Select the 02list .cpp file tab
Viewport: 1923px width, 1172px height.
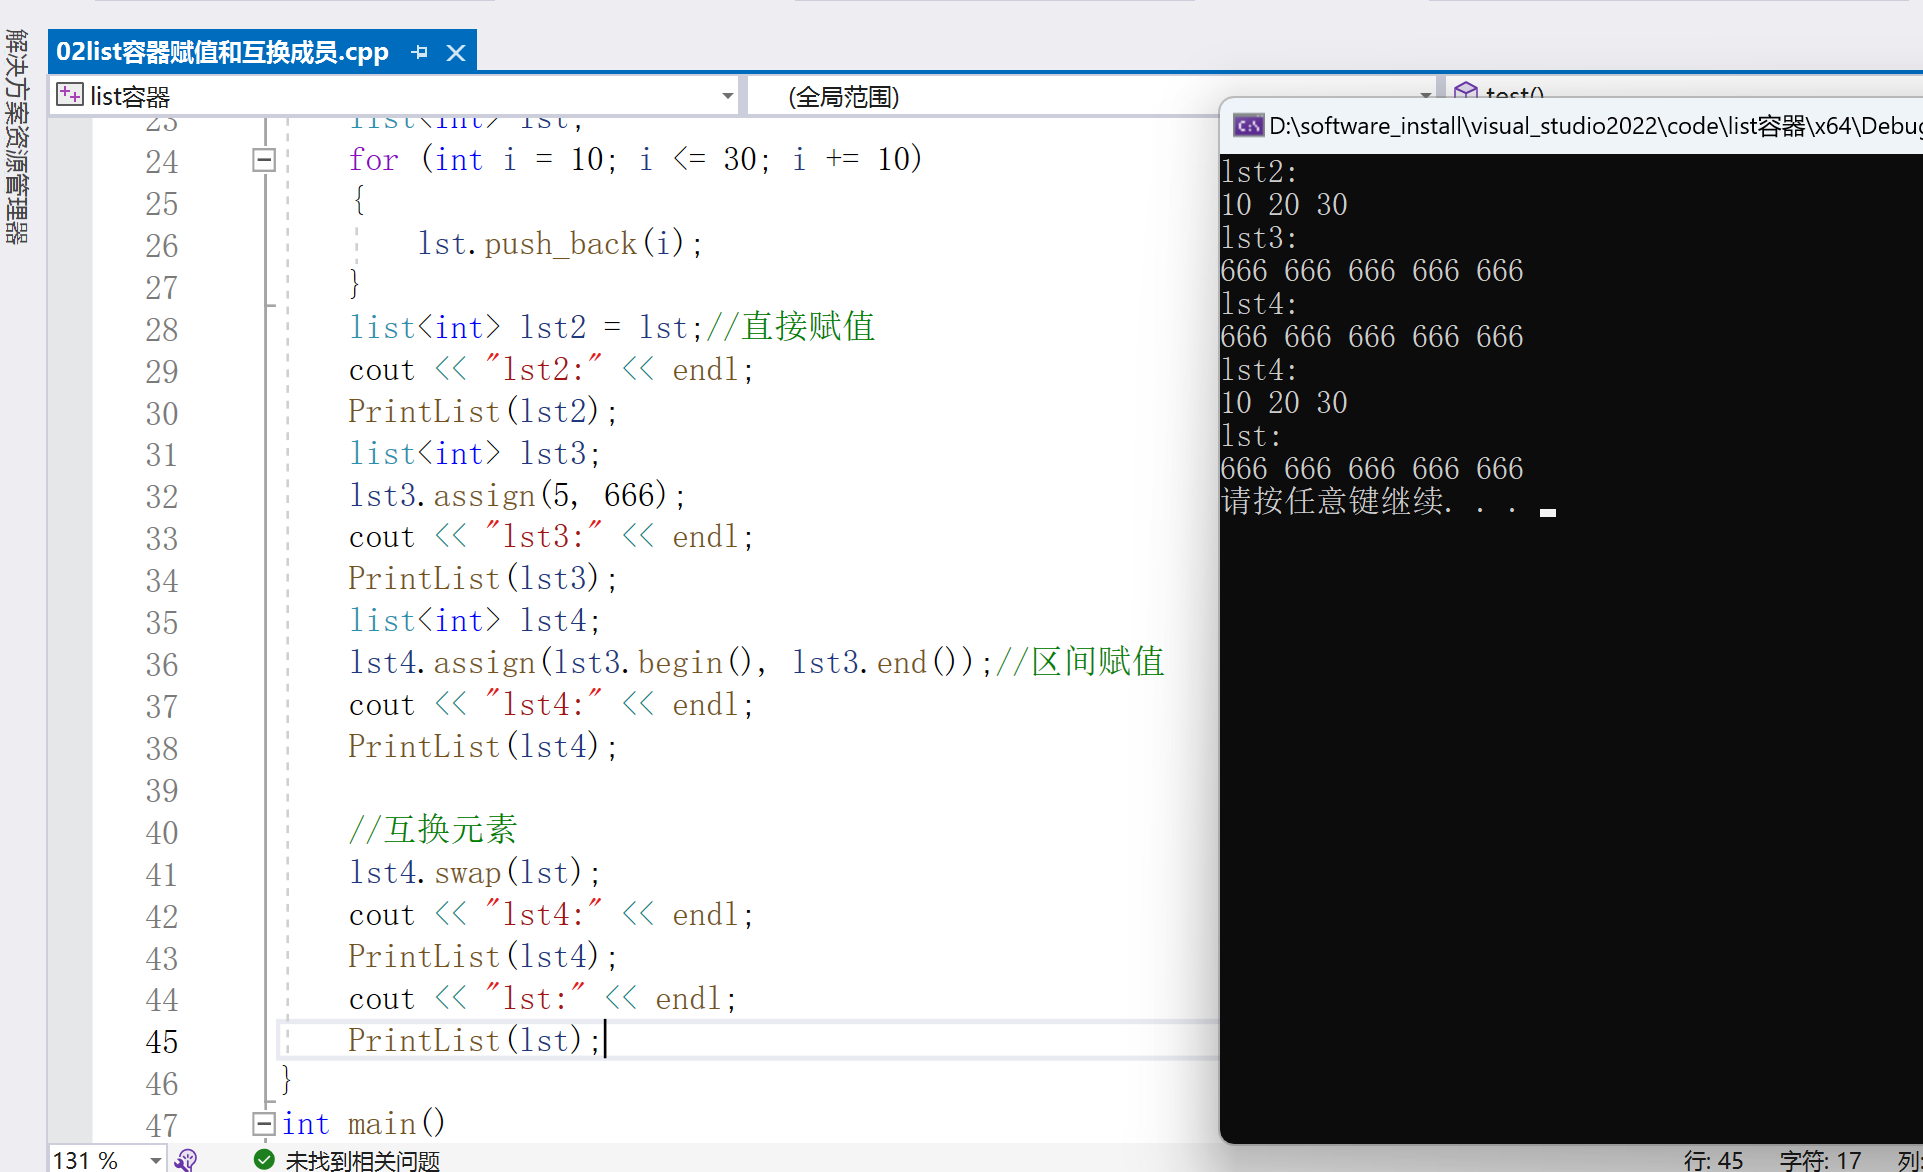pyautogui.click(x=222, y=52)
